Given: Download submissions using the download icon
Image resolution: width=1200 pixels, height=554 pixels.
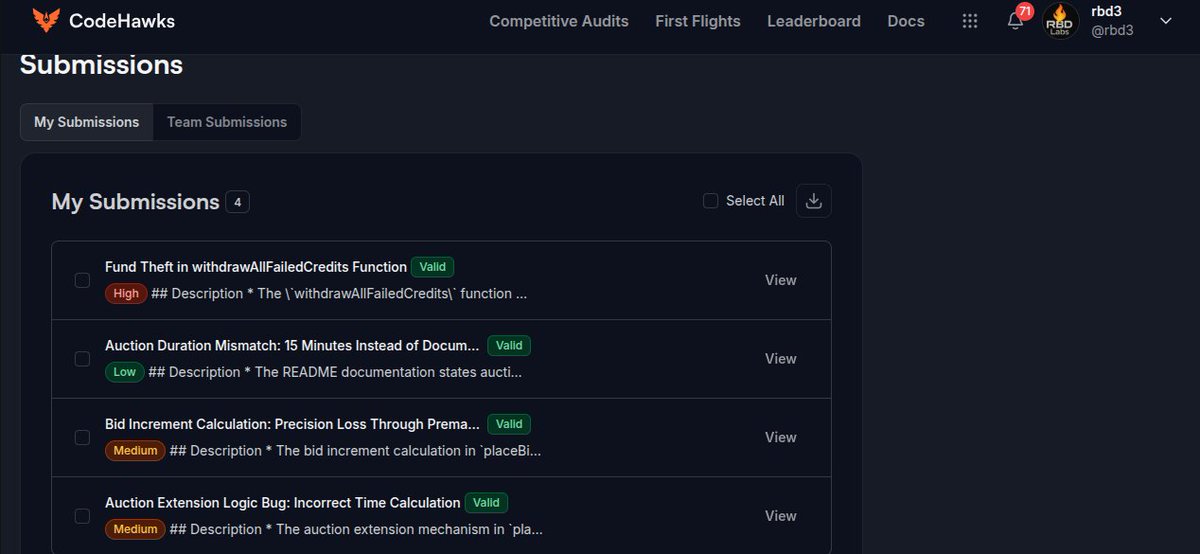Looking at the screenshot, I should [814, 201].
